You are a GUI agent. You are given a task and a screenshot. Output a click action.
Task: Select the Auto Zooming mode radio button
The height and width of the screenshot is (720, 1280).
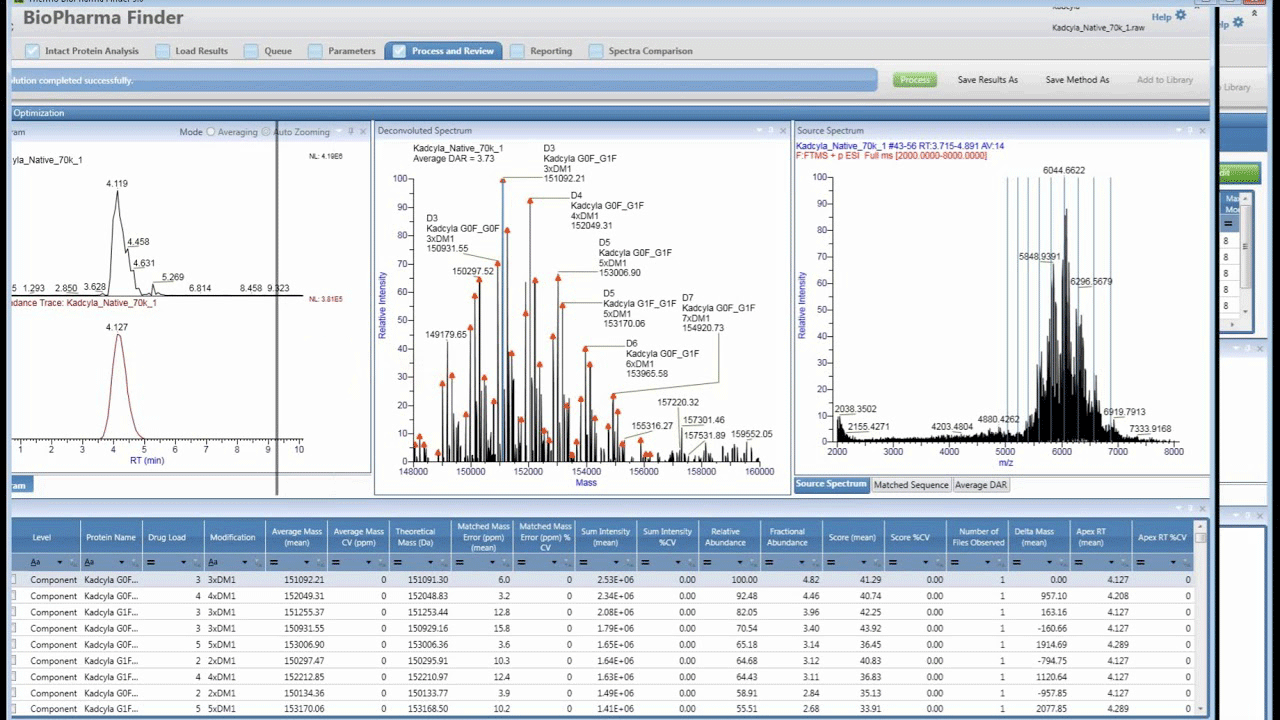(x=266, y=132)
